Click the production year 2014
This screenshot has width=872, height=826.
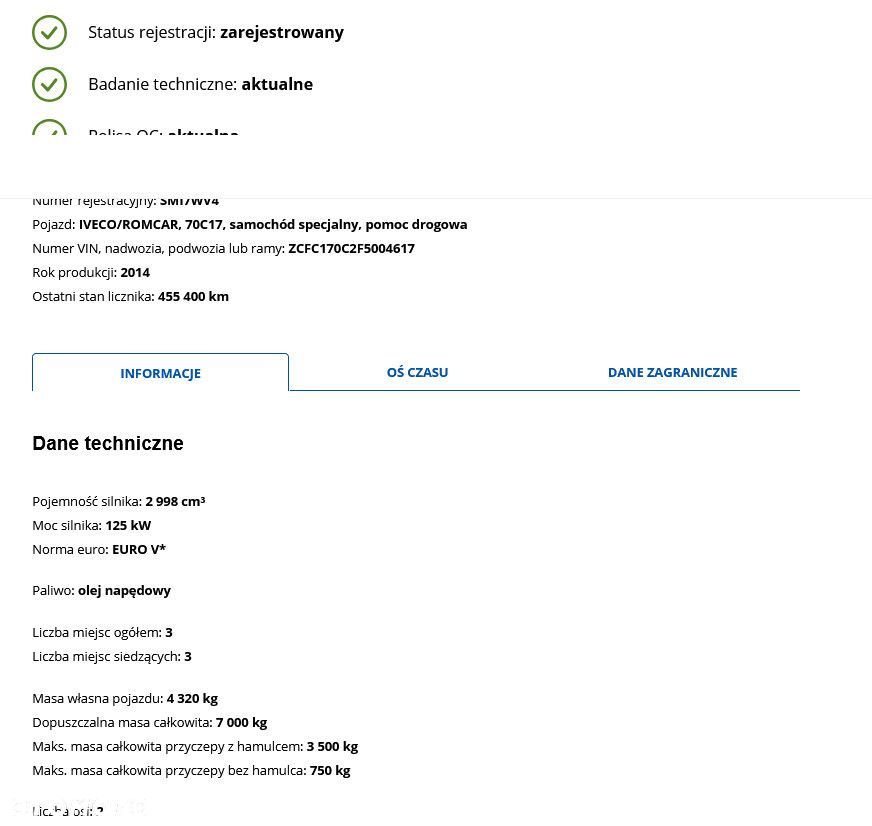pyautogui.click(x=135, y=272)
